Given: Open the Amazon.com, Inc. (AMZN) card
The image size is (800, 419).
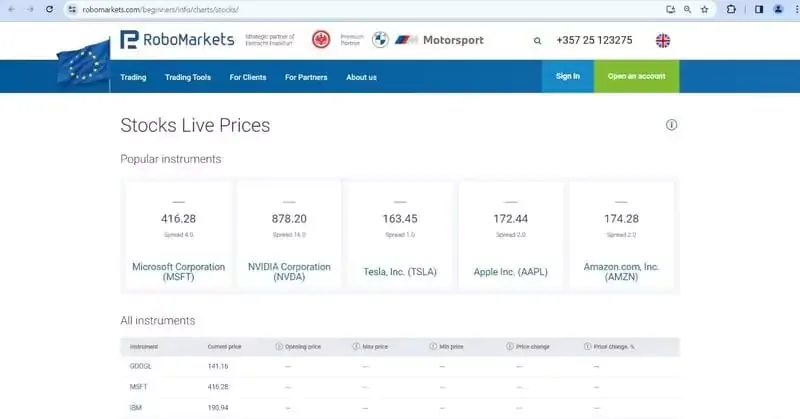Looking at the screenshot, I should click(x=621, y=235).
